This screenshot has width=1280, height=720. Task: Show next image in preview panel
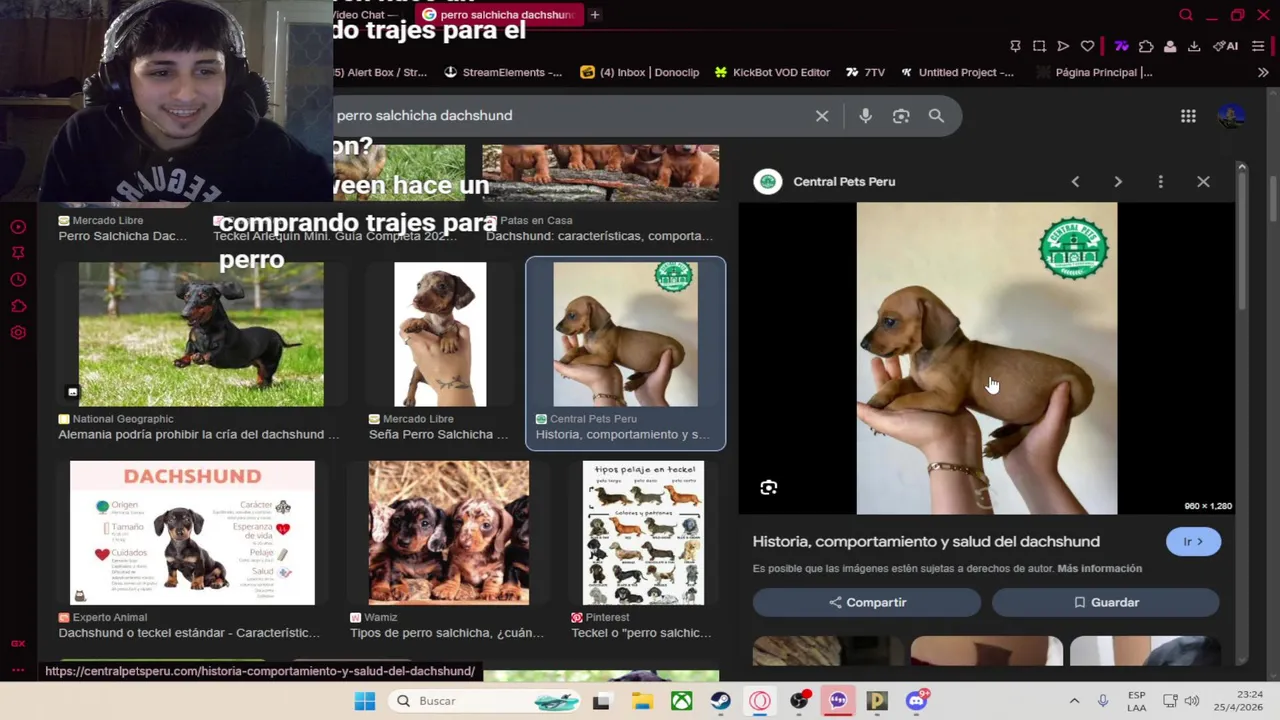point(1118,182)
